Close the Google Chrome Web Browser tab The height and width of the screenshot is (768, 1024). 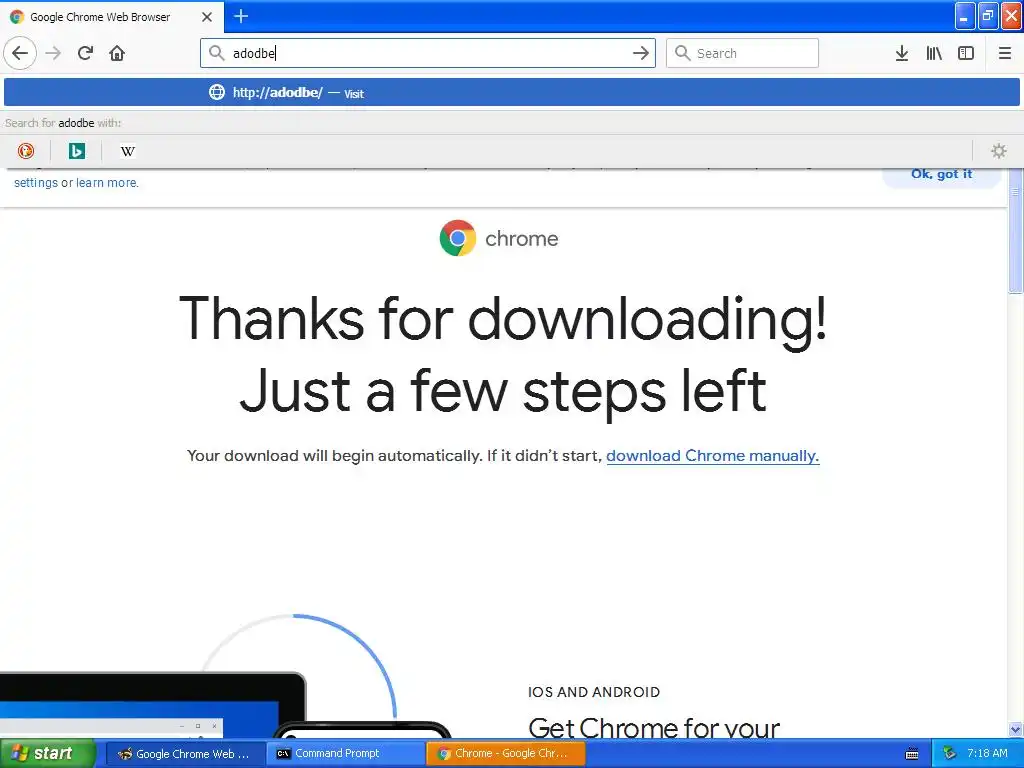pos(207,17)
